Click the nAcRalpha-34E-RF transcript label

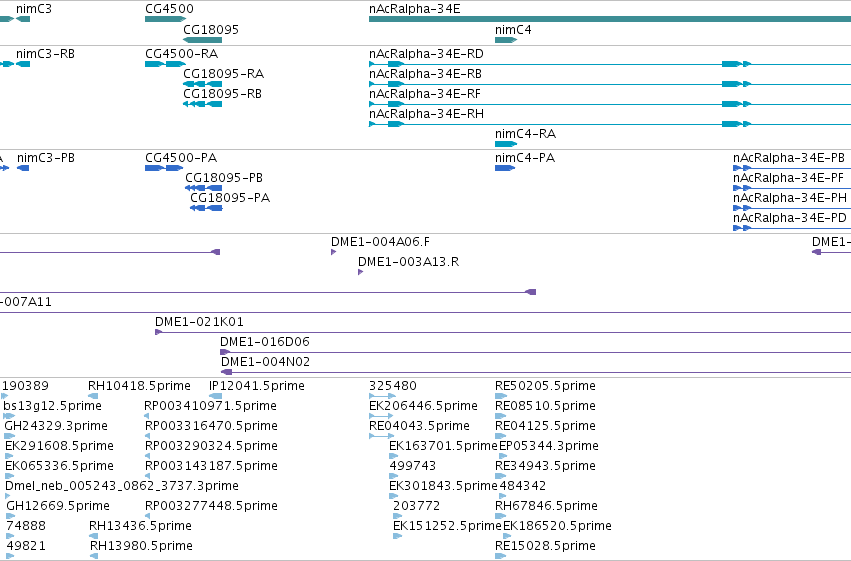[425, 93]
